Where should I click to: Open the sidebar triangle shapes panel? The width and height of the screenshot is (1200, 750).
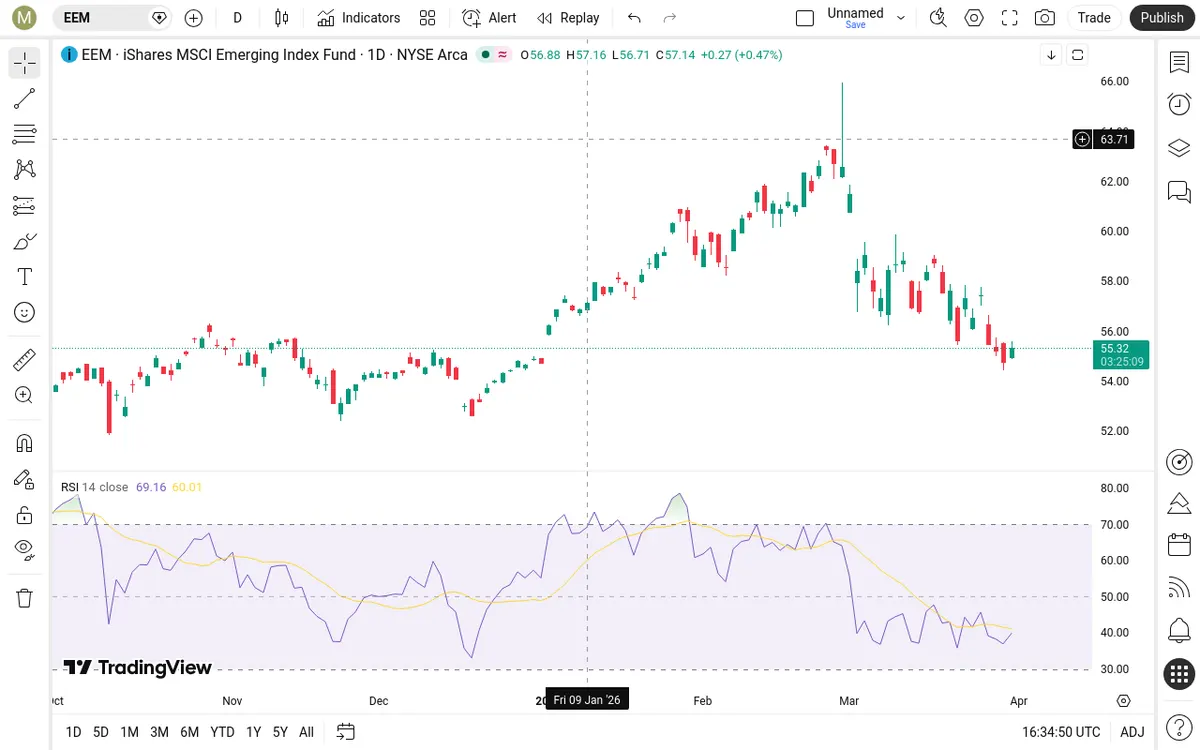coord(1179,503)
